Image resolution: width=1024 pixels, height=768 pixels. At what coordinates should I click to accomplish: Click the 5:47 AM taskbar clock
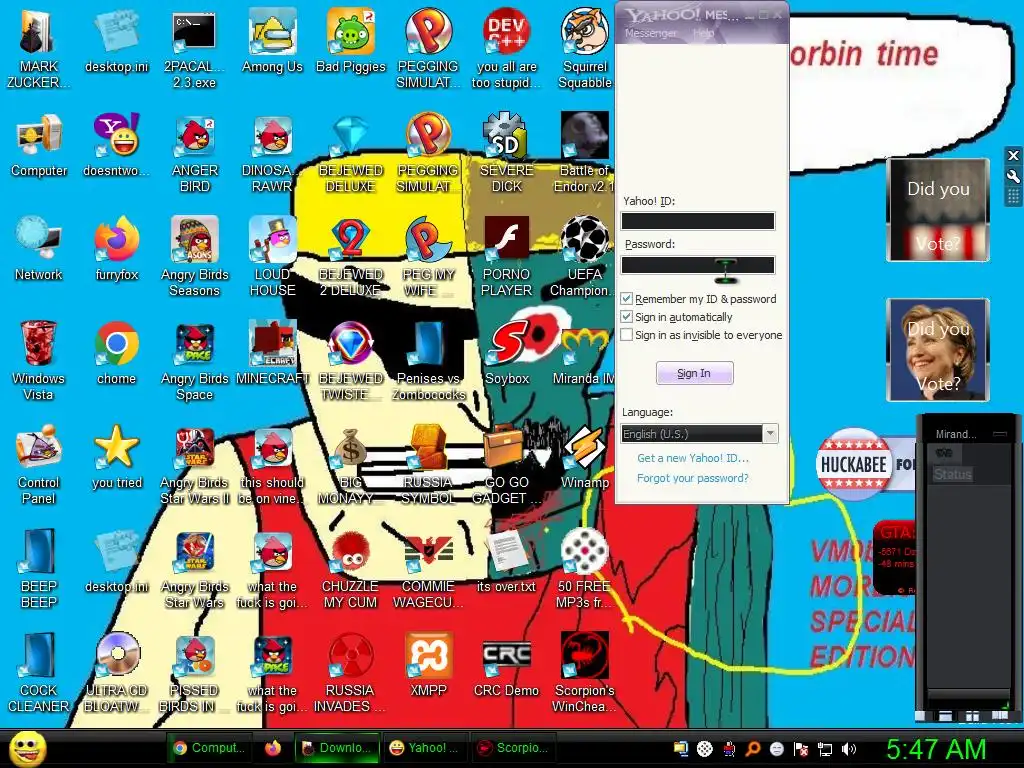coord(935,749)
